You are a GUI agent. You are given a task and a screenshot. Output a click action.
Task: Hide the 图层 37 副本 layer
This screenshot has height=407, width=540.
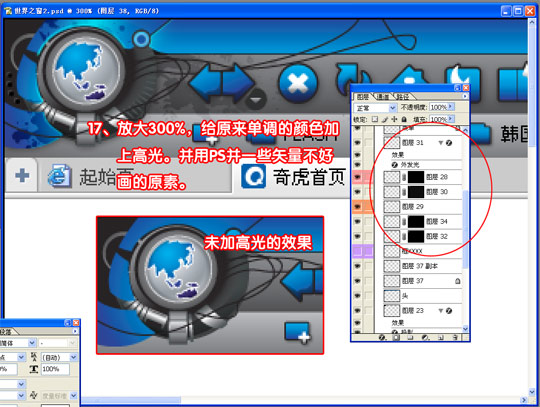click(x=357, y=266)
